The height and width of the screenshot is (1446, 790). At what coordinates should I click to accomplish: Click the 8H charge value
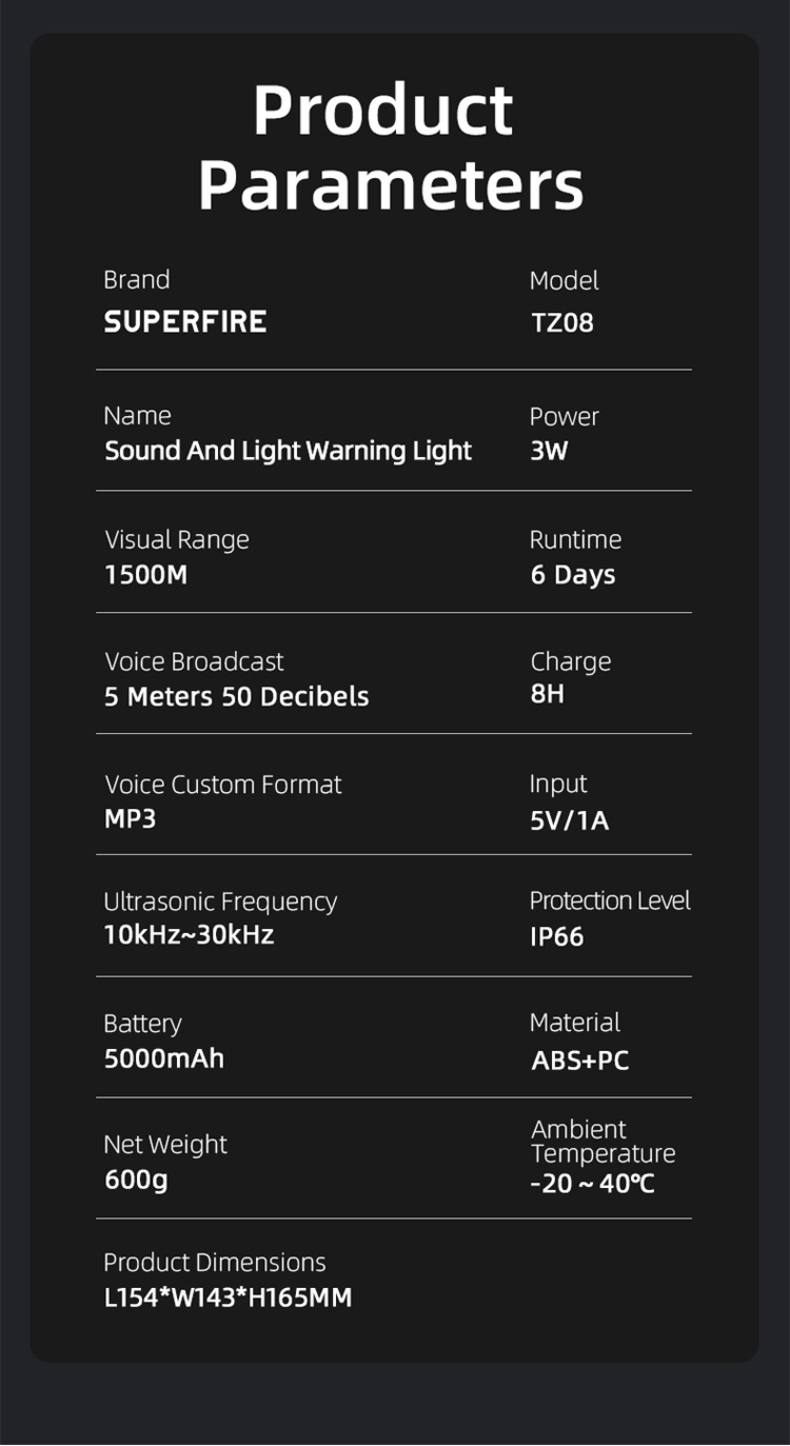point(547,694)
